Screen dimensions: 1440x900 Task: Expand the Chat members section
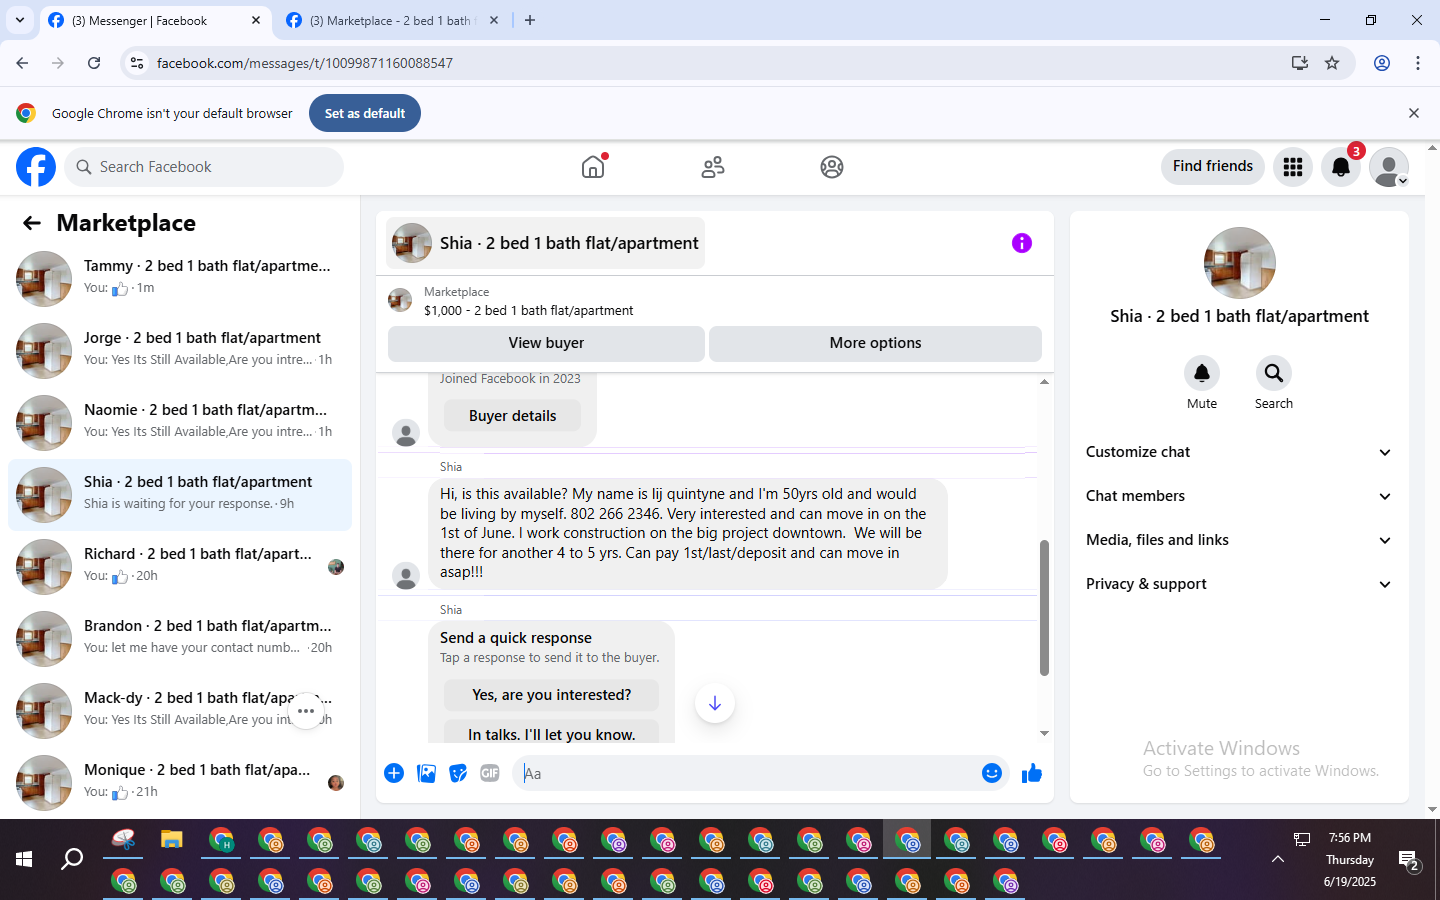pyautogui.click(x=1238, y=496)
